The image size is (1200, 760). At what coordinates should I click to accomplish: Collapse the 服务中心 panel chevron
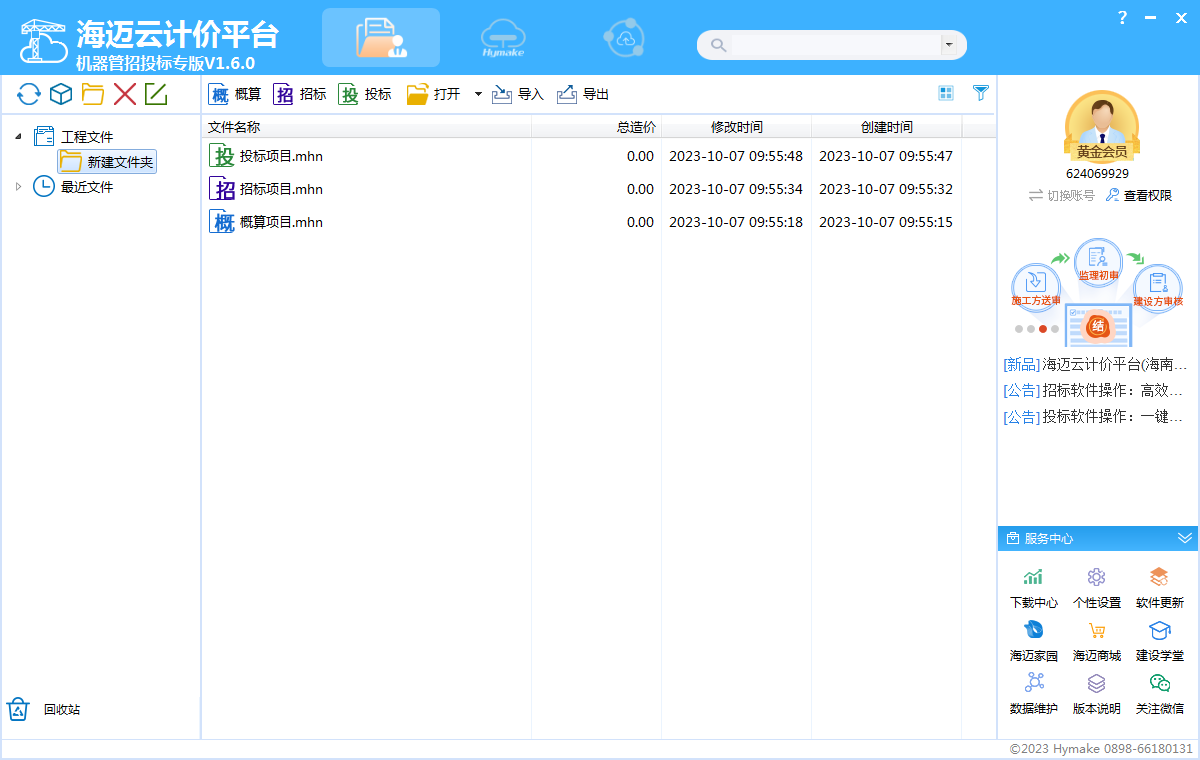pos(1185,538)
